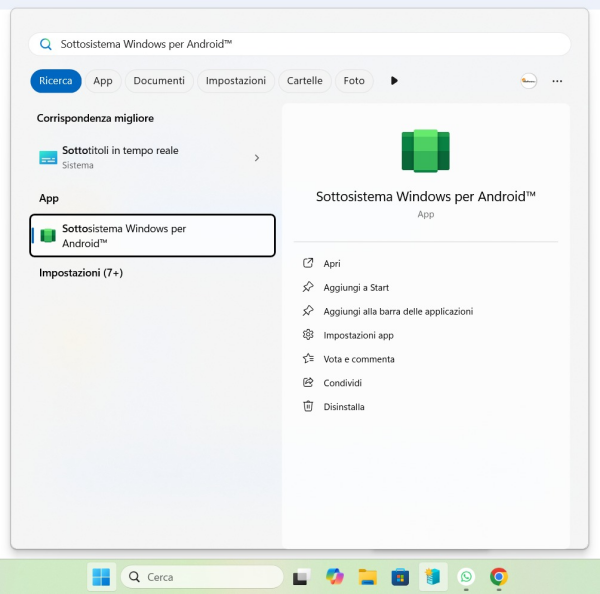Click the Vota e commenta star icon
Screen dimensions: 600x594
click(x=308, y=359)
